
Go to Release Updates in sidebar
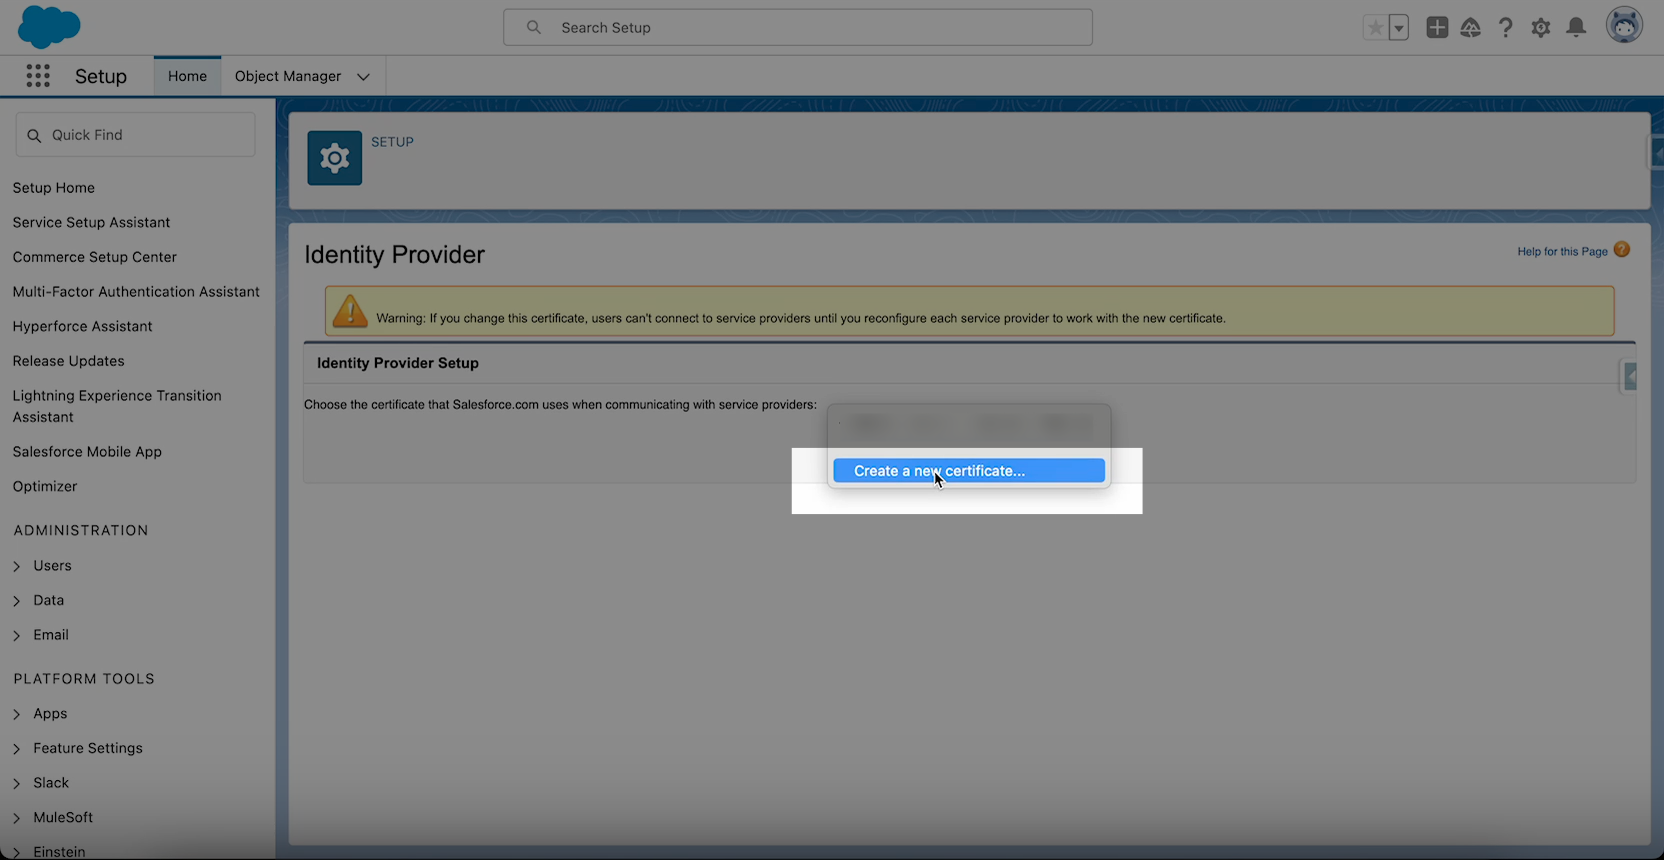pyautogui.click(x=68, y=361)
